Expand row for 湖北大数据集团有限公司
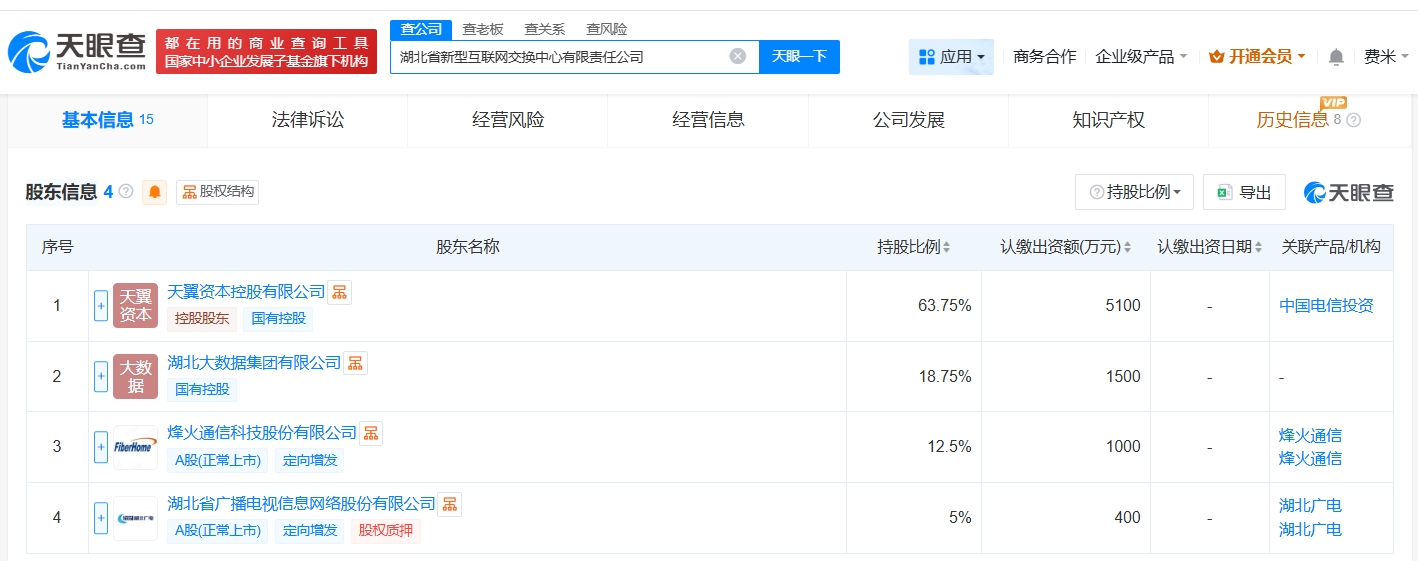This screenshot has height=561, width=1418. coord(101,376)
